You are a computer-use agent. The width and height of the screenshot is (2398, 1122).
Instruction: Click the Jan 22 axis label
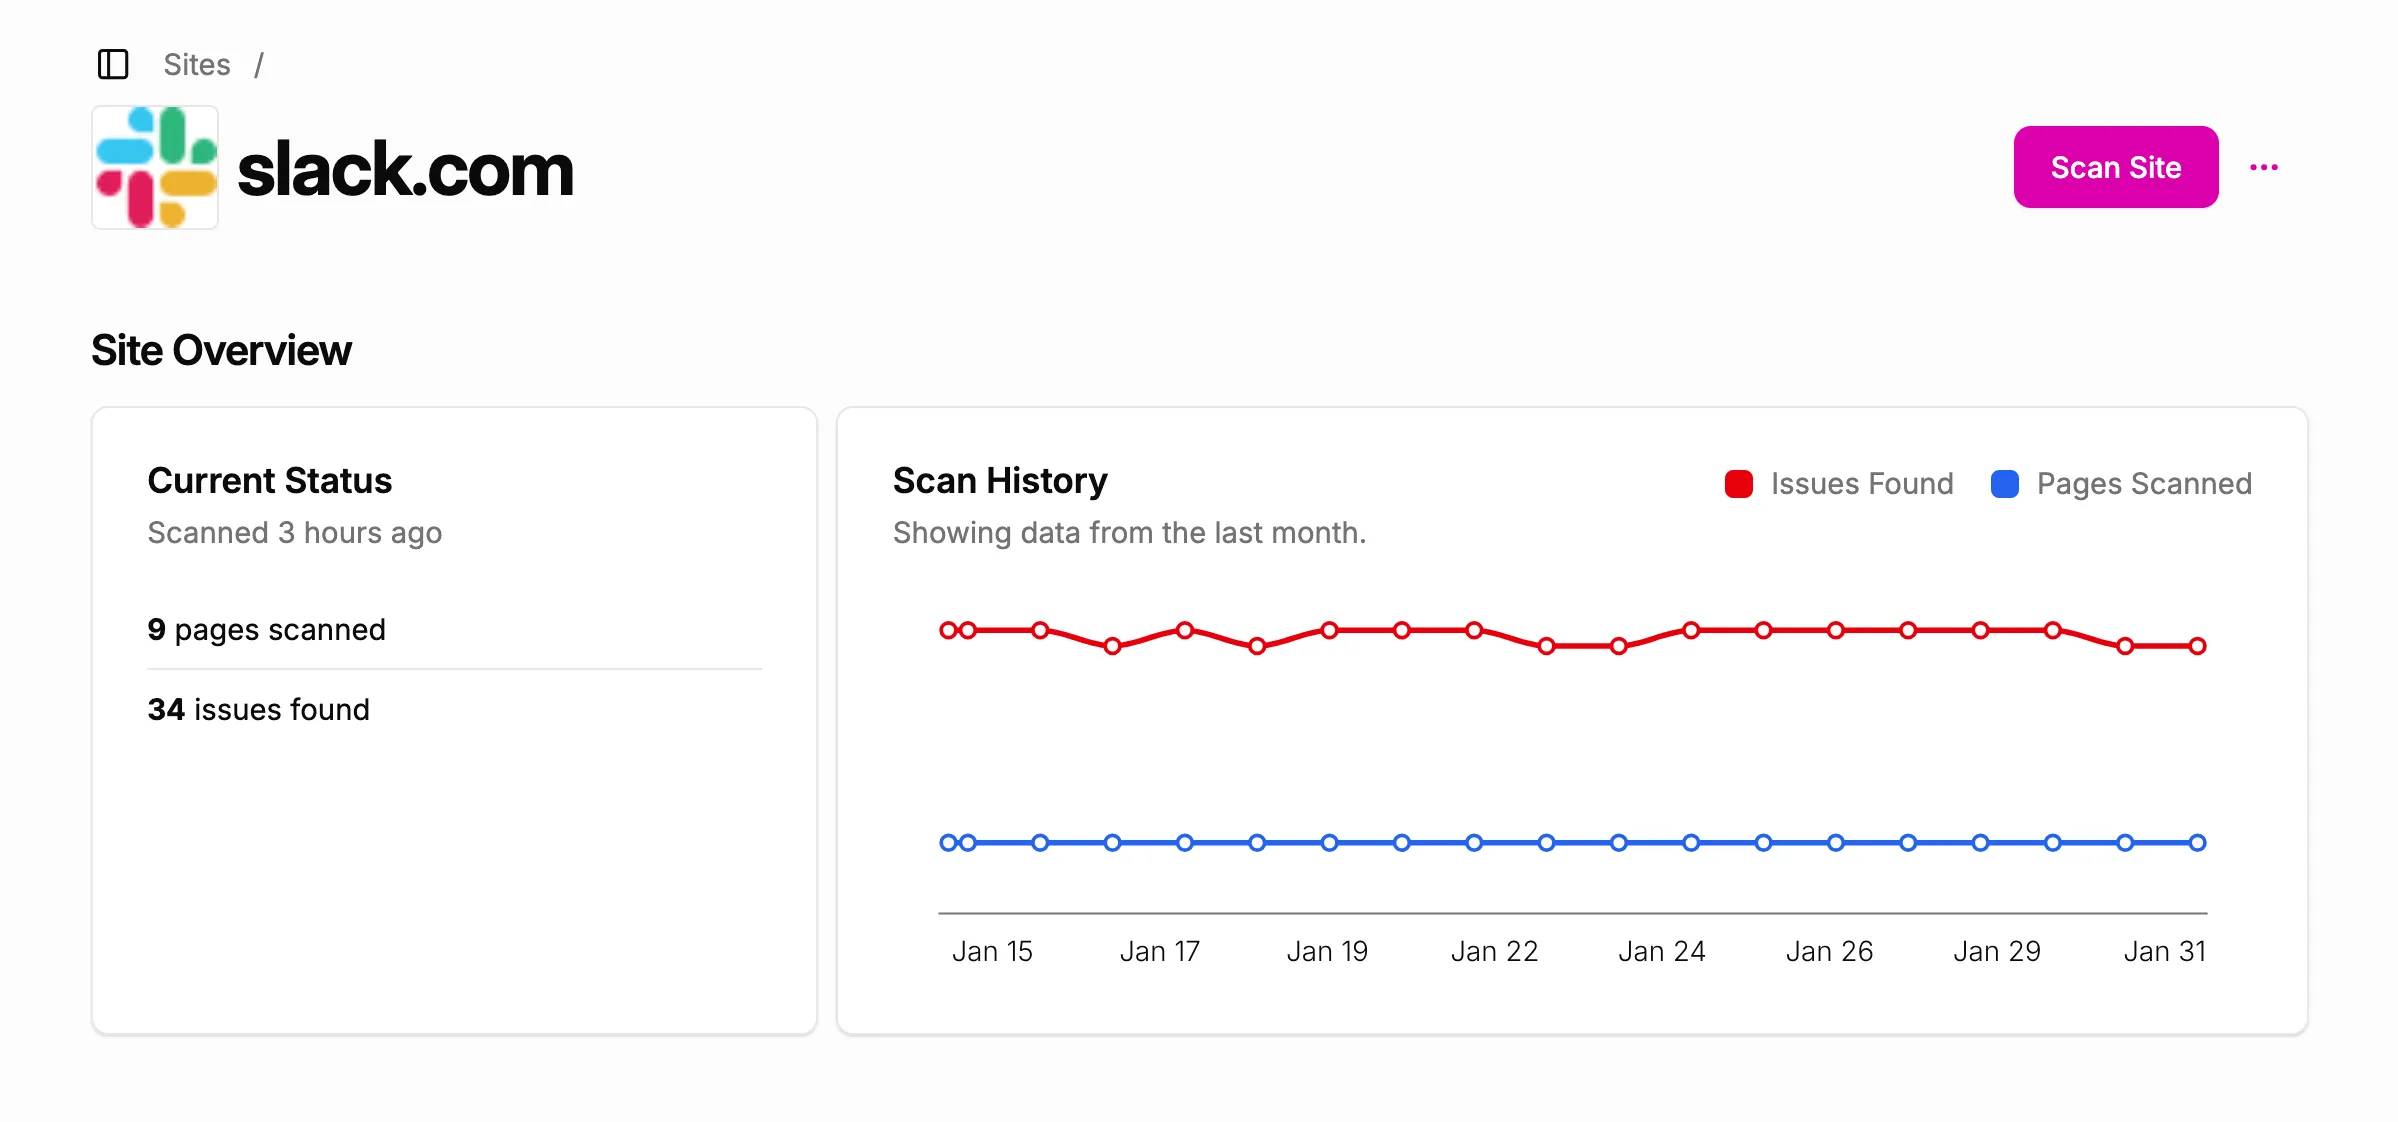coord(1494,951)
